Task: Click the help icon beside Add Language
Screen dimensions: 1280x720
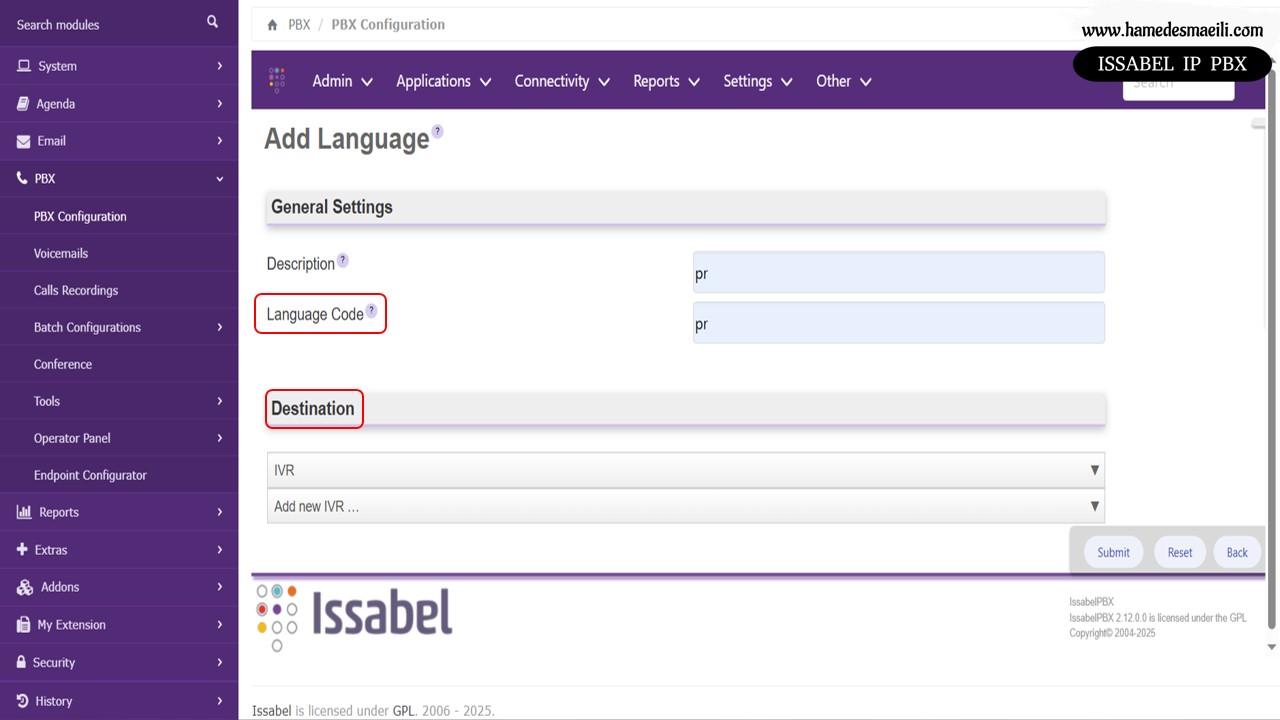Action: point(437,132)
